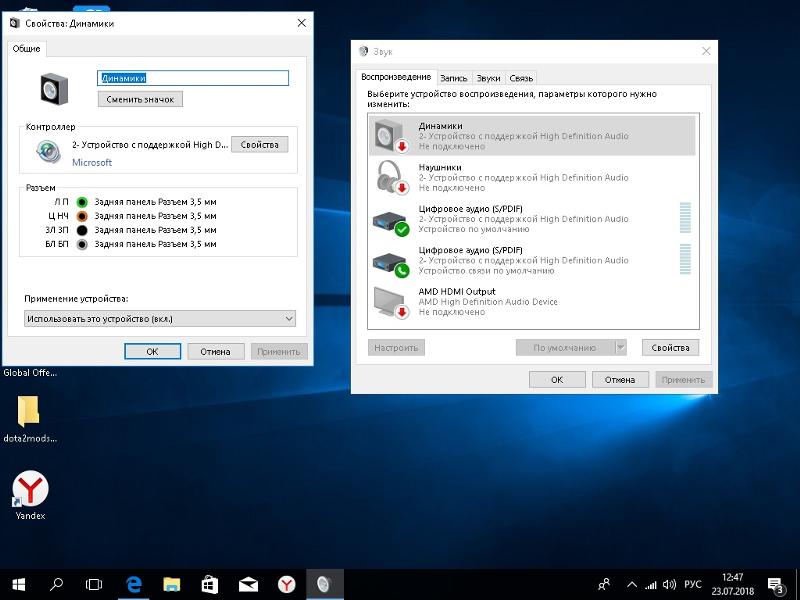Click Сменить значок button

click(x=140, y=99)
